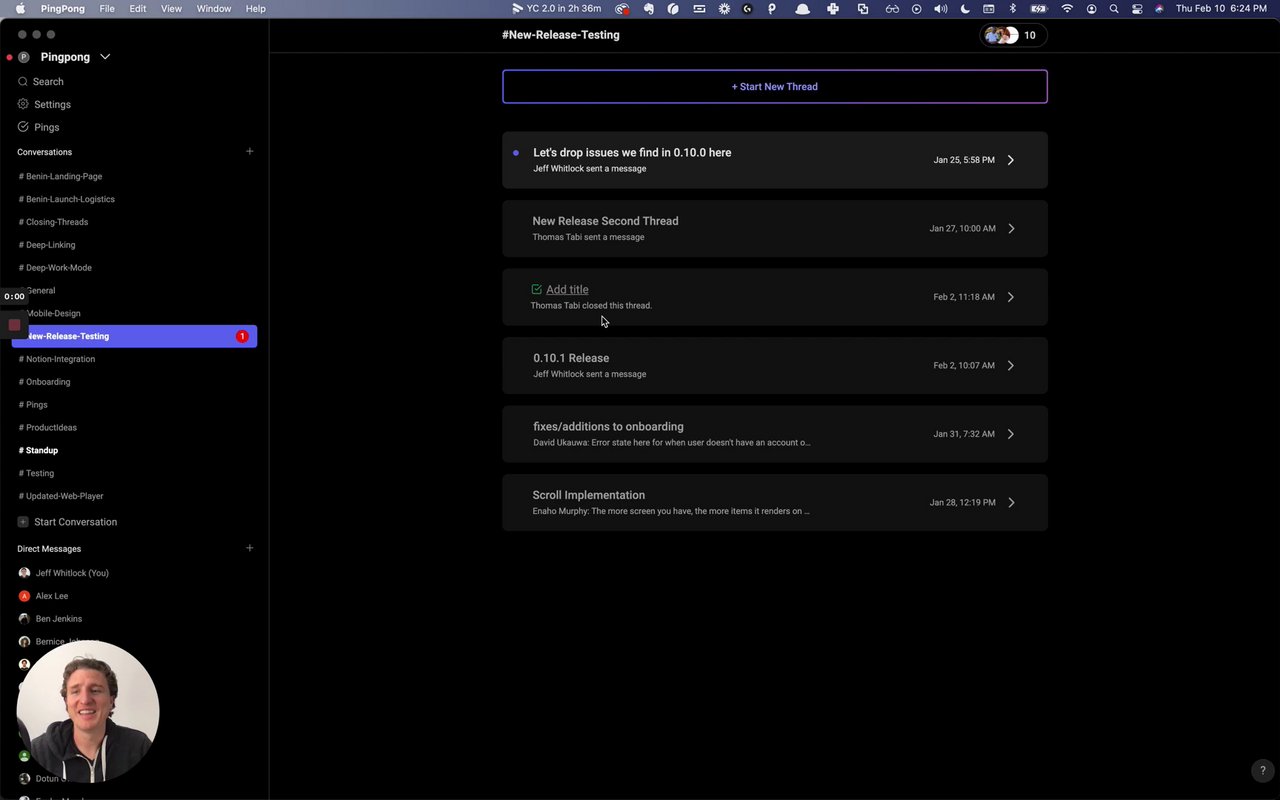Click the member avatars group in header
1280x800 pixels.
(1001, 35)
